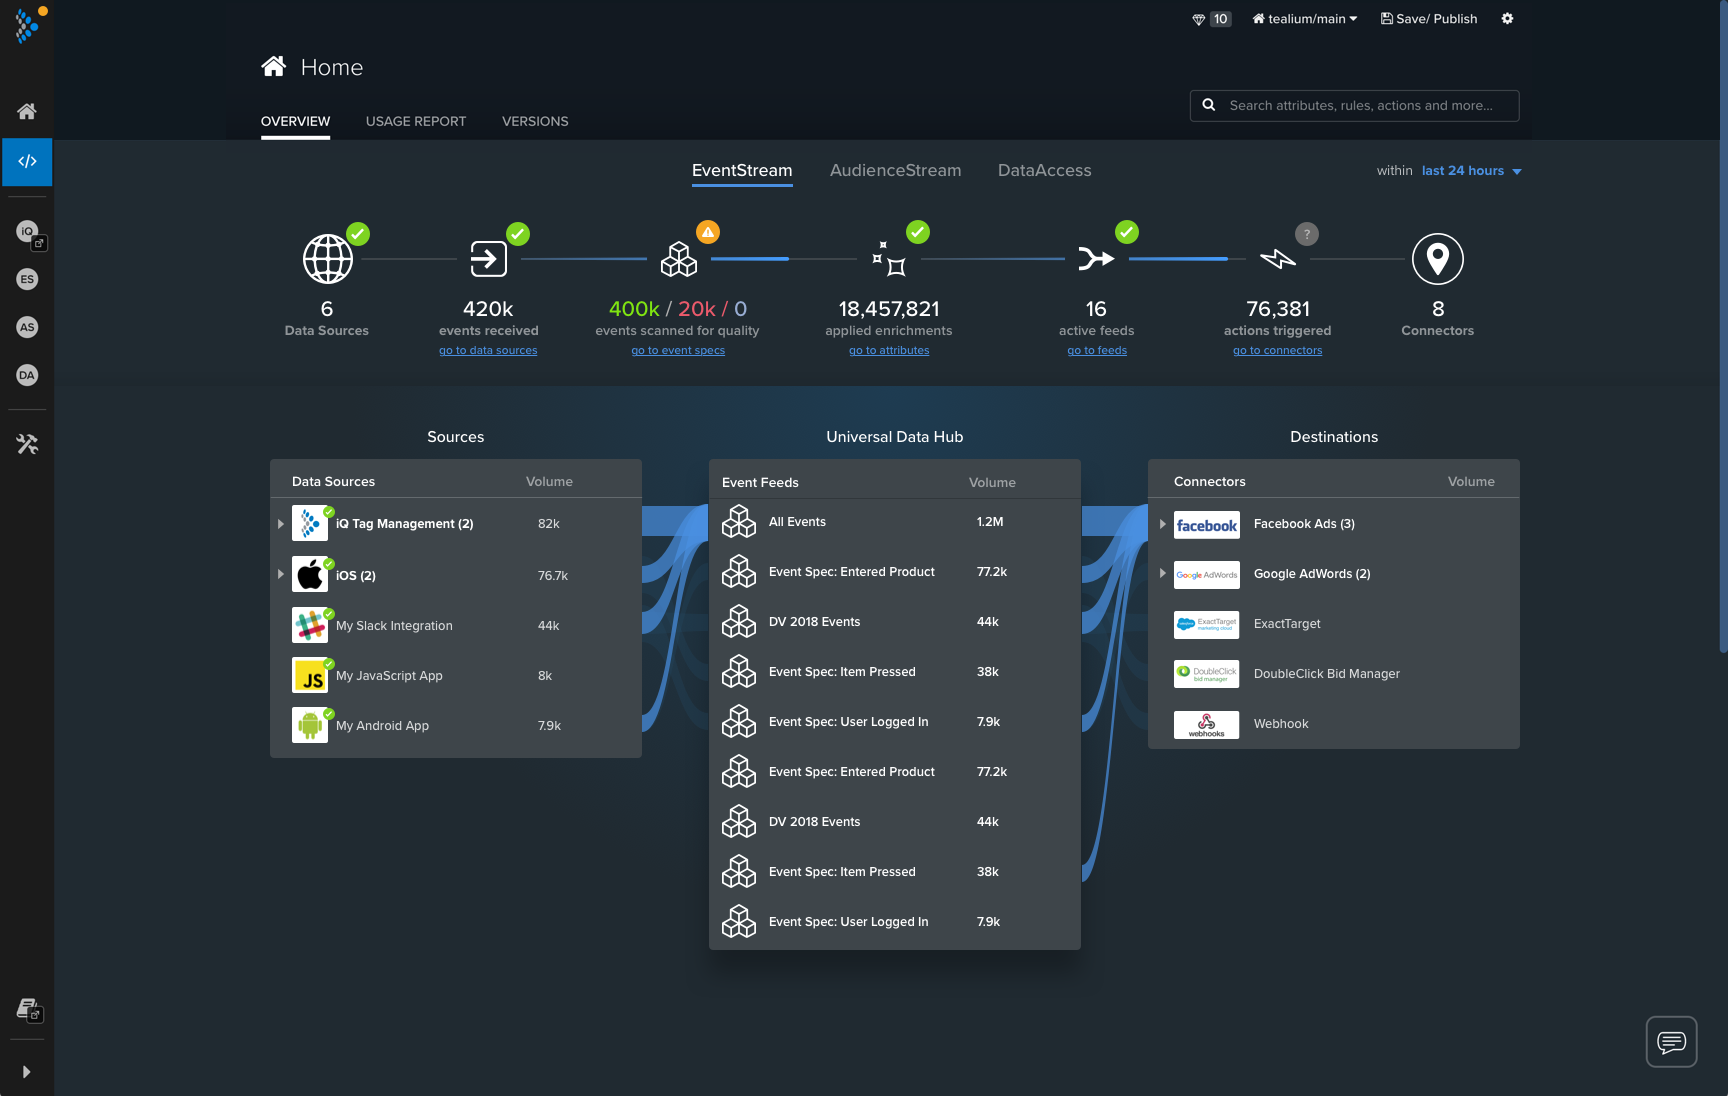Open the last 24 hours dropdown
This screenshot has width=1728, height=1096.
tap(1471, 171)
